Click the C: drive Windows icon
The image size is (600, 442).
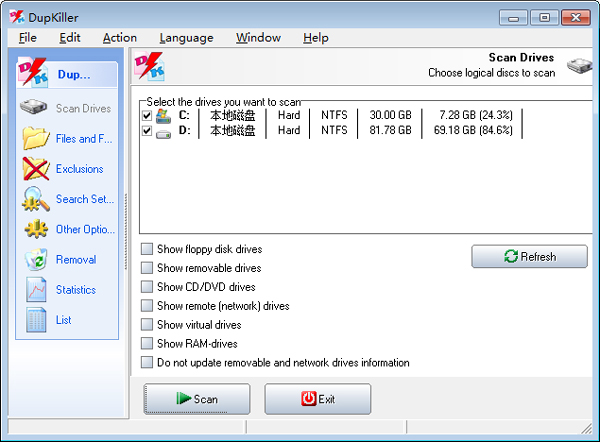[163, 116]
